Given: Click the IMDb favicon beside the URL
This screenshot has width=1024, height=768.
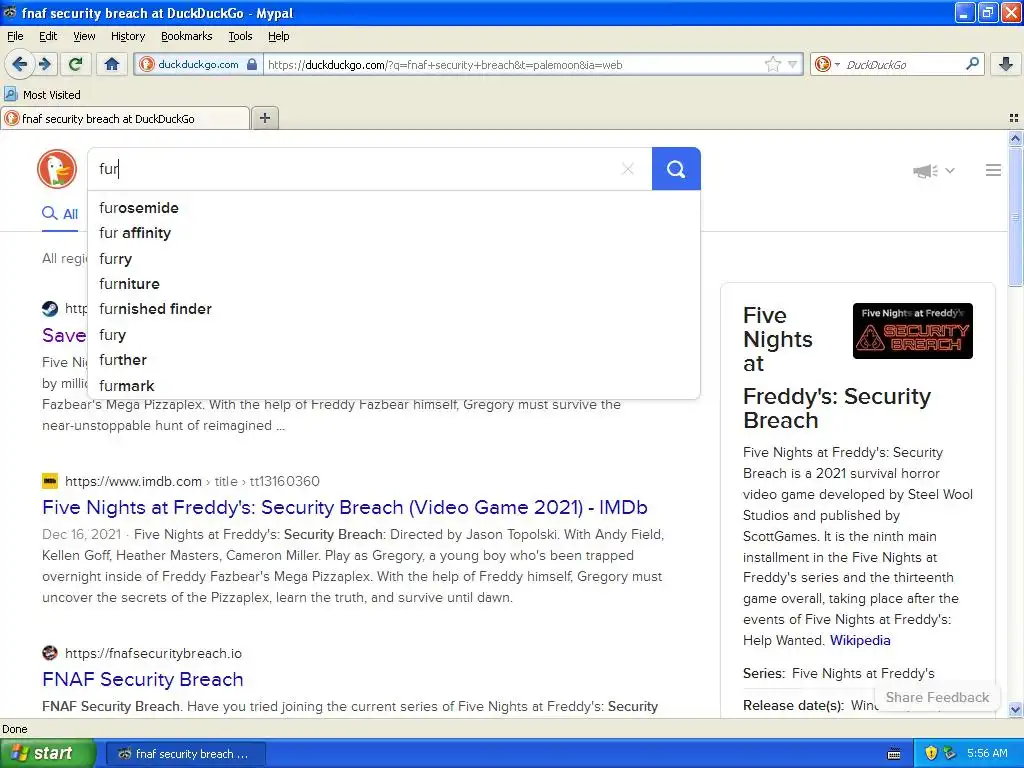Looking at the screenshot, I should [x=50, y=481].
